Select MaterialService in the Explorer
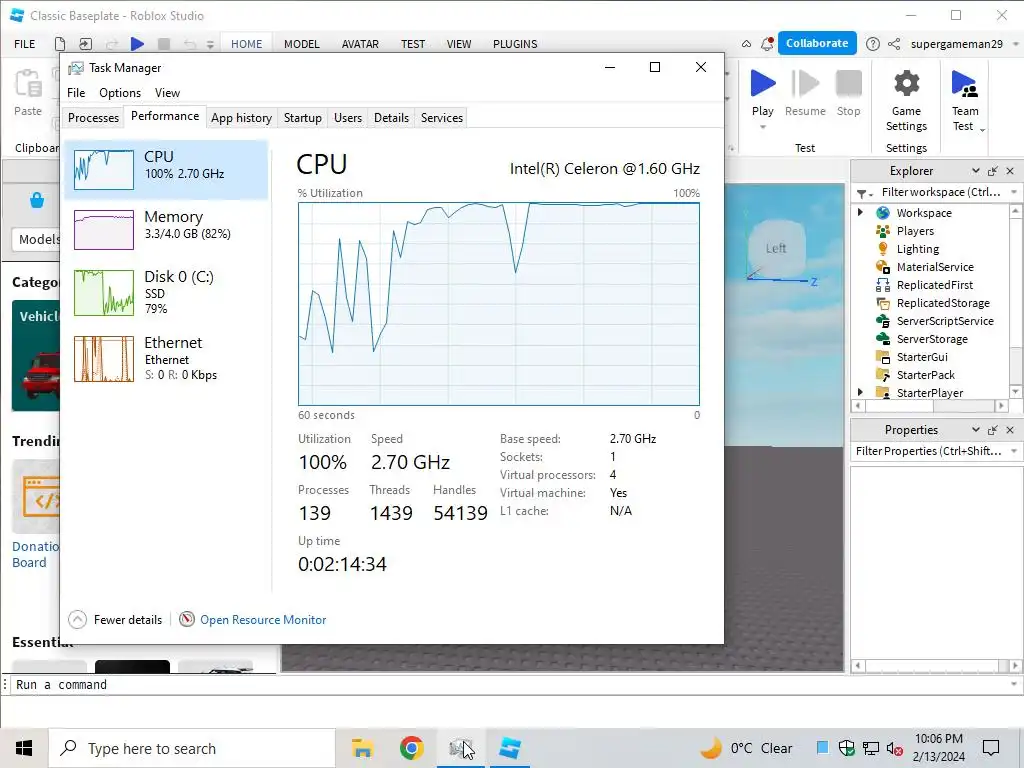Screen dimensions: 1024x768 click(x=935, y=267)
